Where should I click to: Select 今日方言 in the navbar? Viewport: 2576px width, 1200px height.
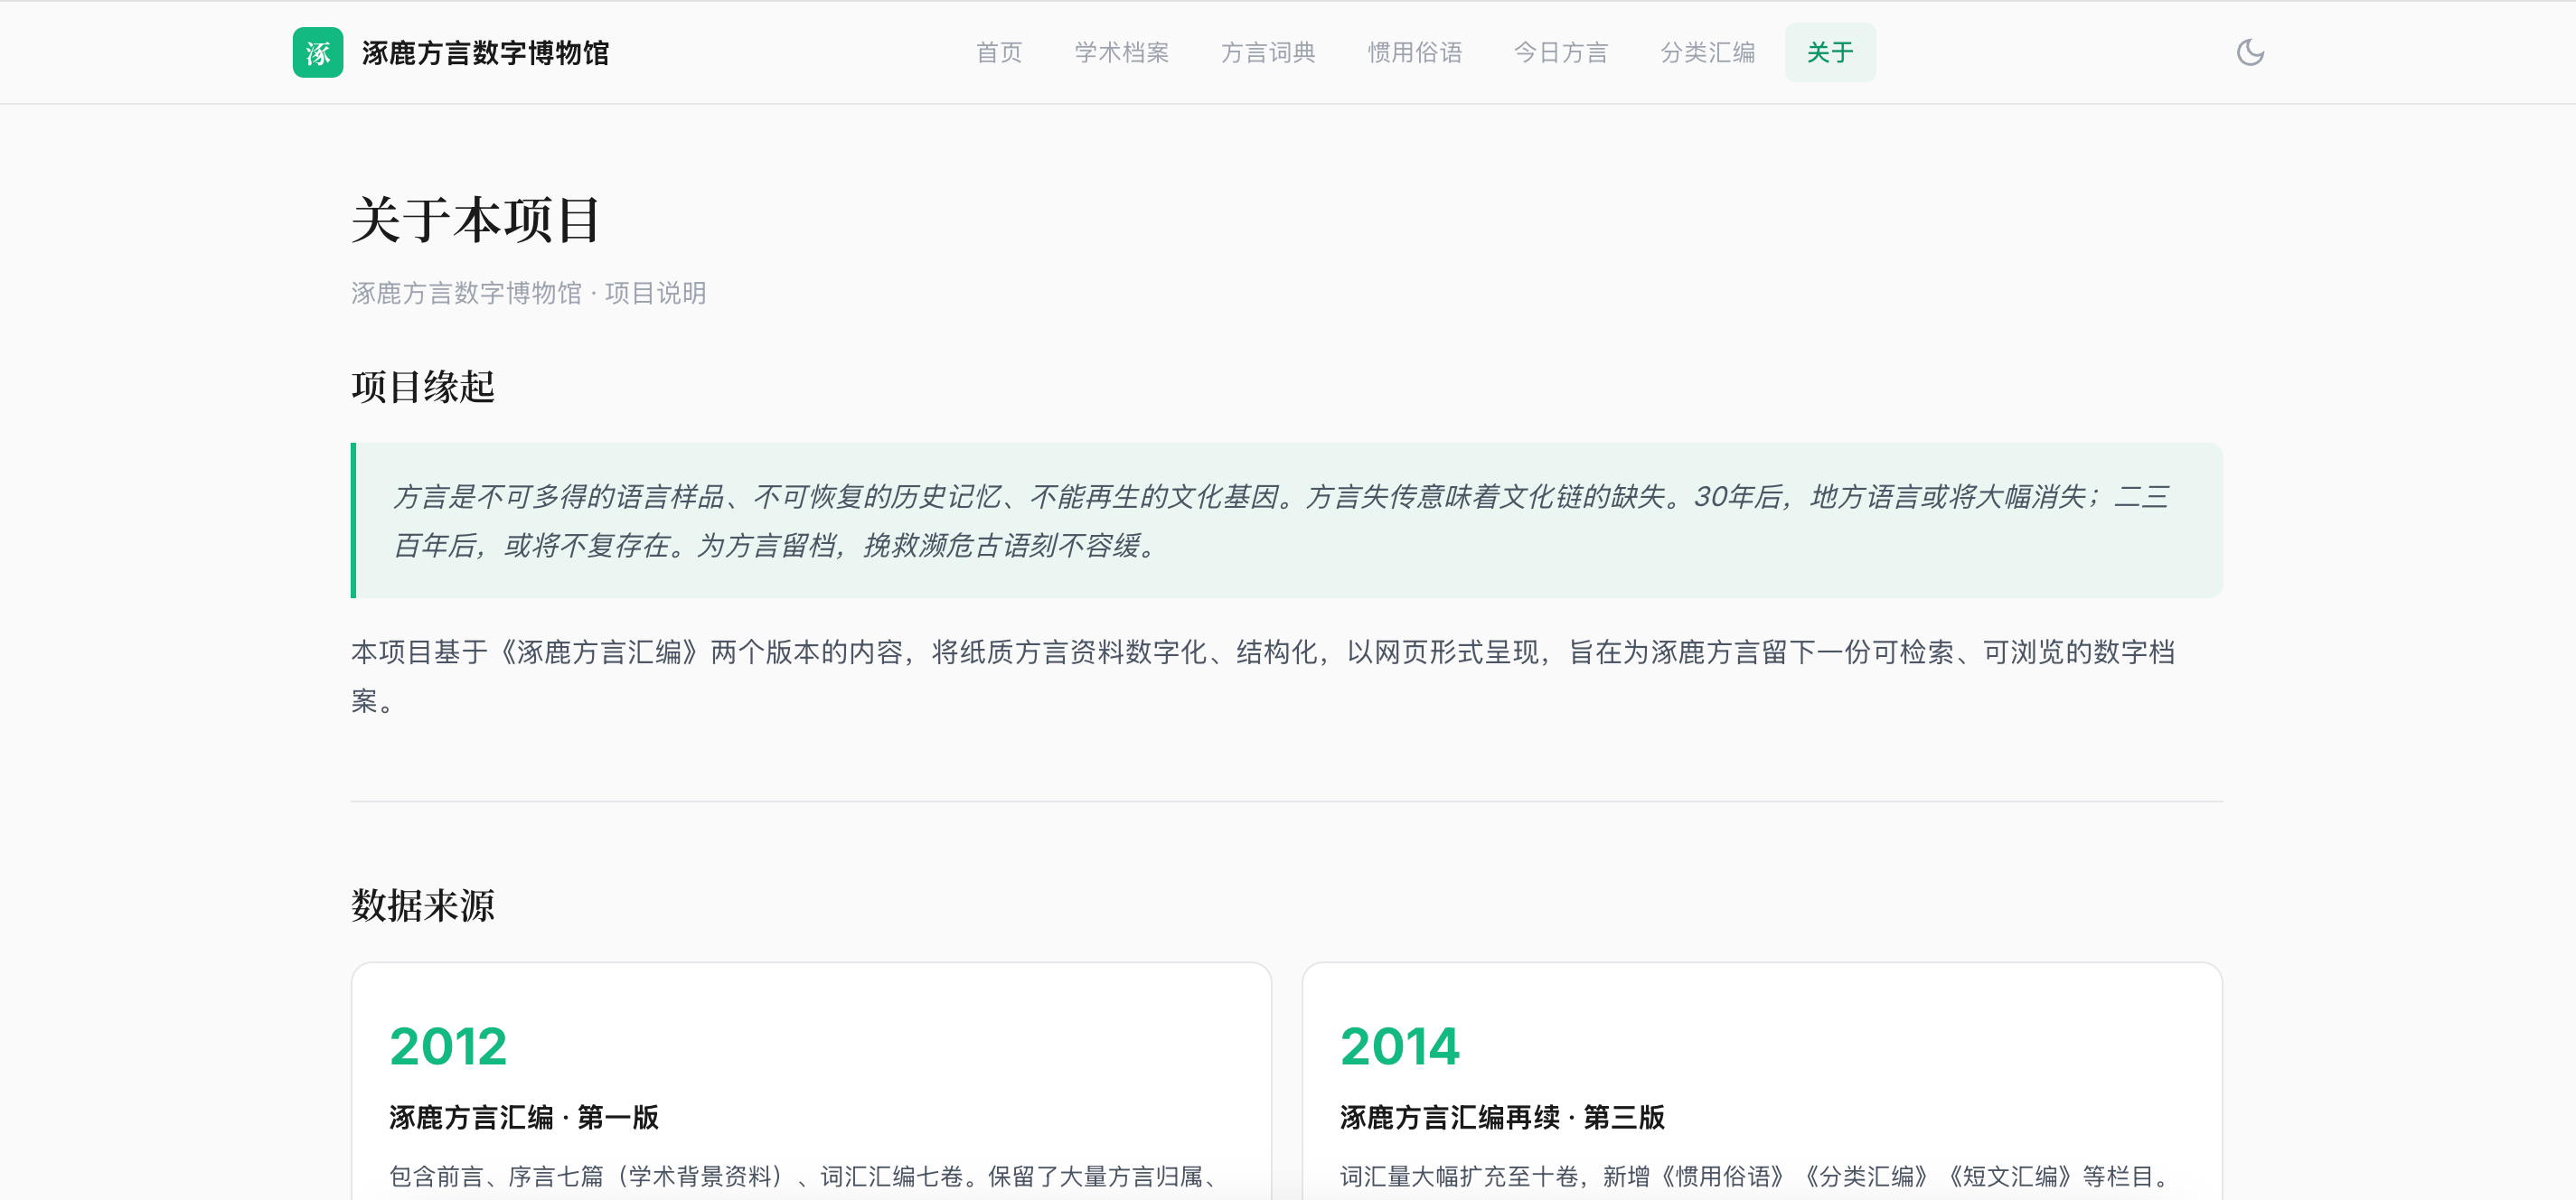1561,52
